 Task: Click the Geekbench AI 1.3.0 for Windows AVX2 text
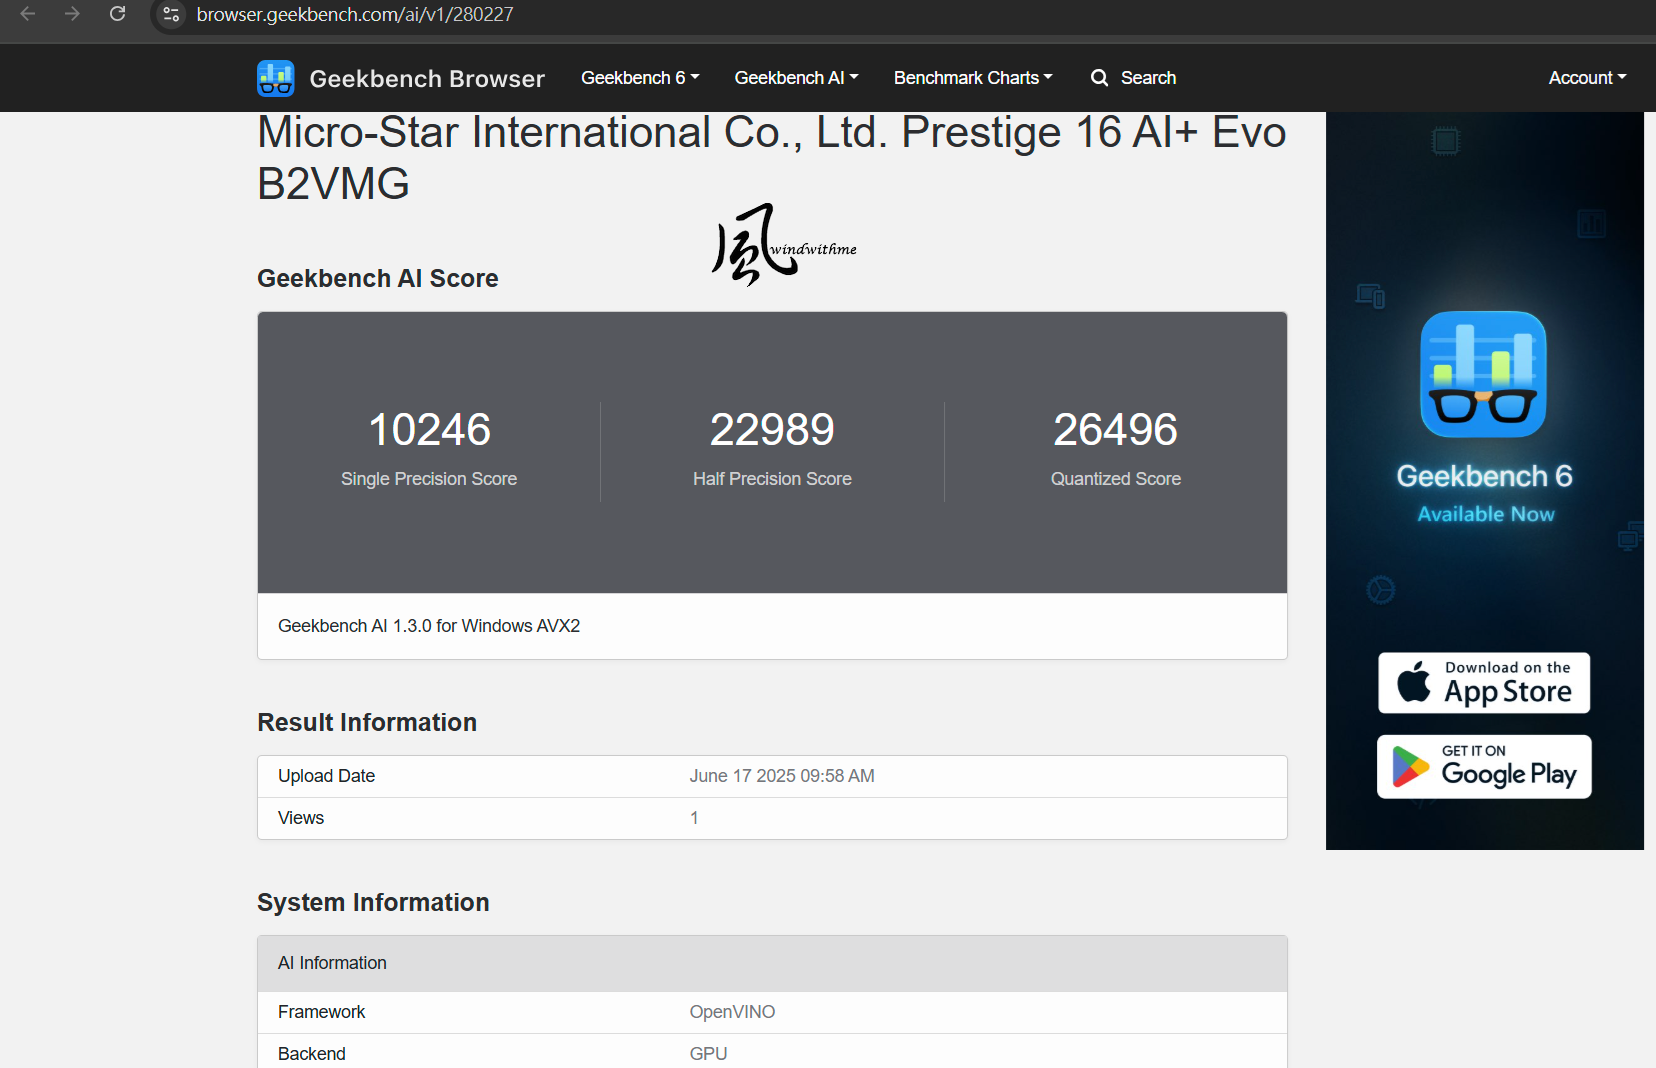tap(429, 626)
